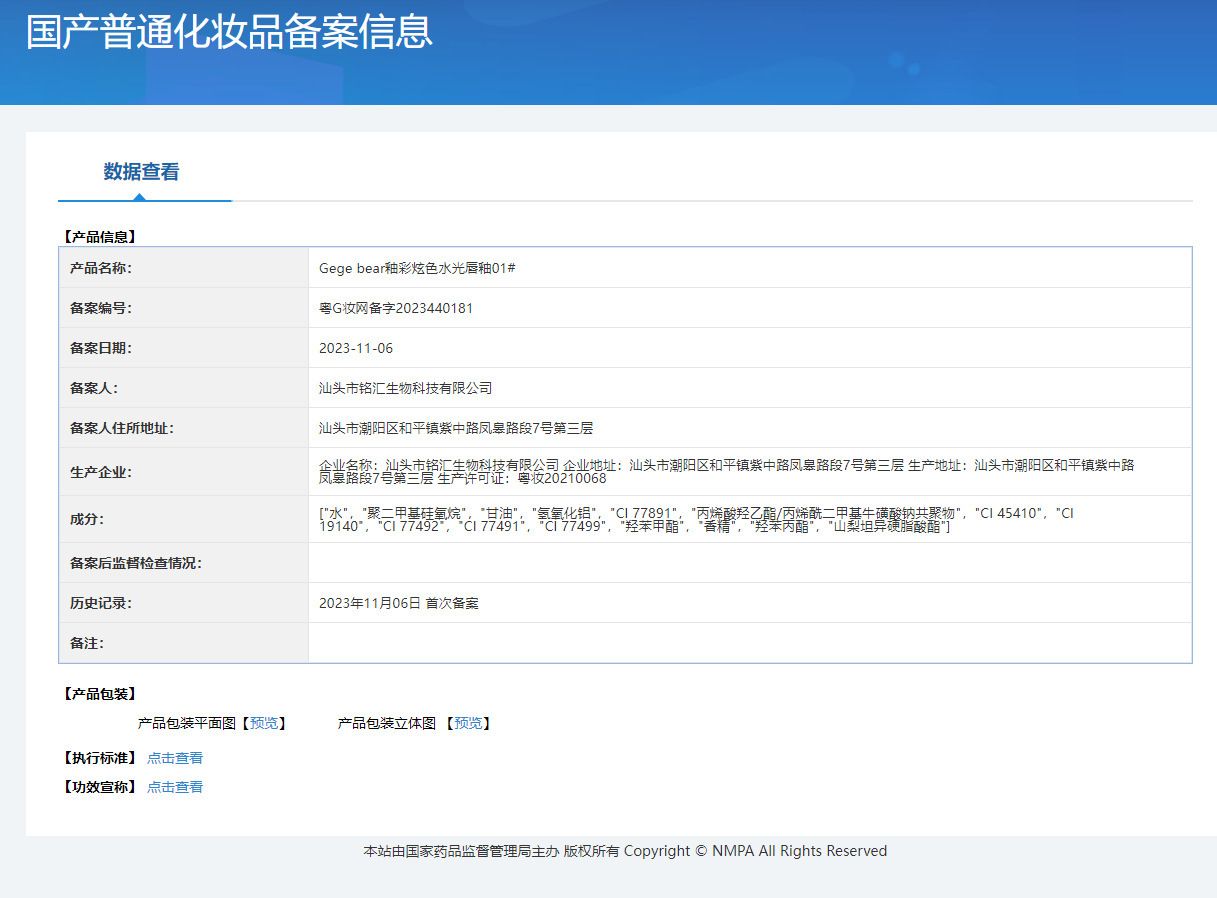Click the NMPA copyright footer text
Viewport: 1217px width, 898px height.
[625, 851]
